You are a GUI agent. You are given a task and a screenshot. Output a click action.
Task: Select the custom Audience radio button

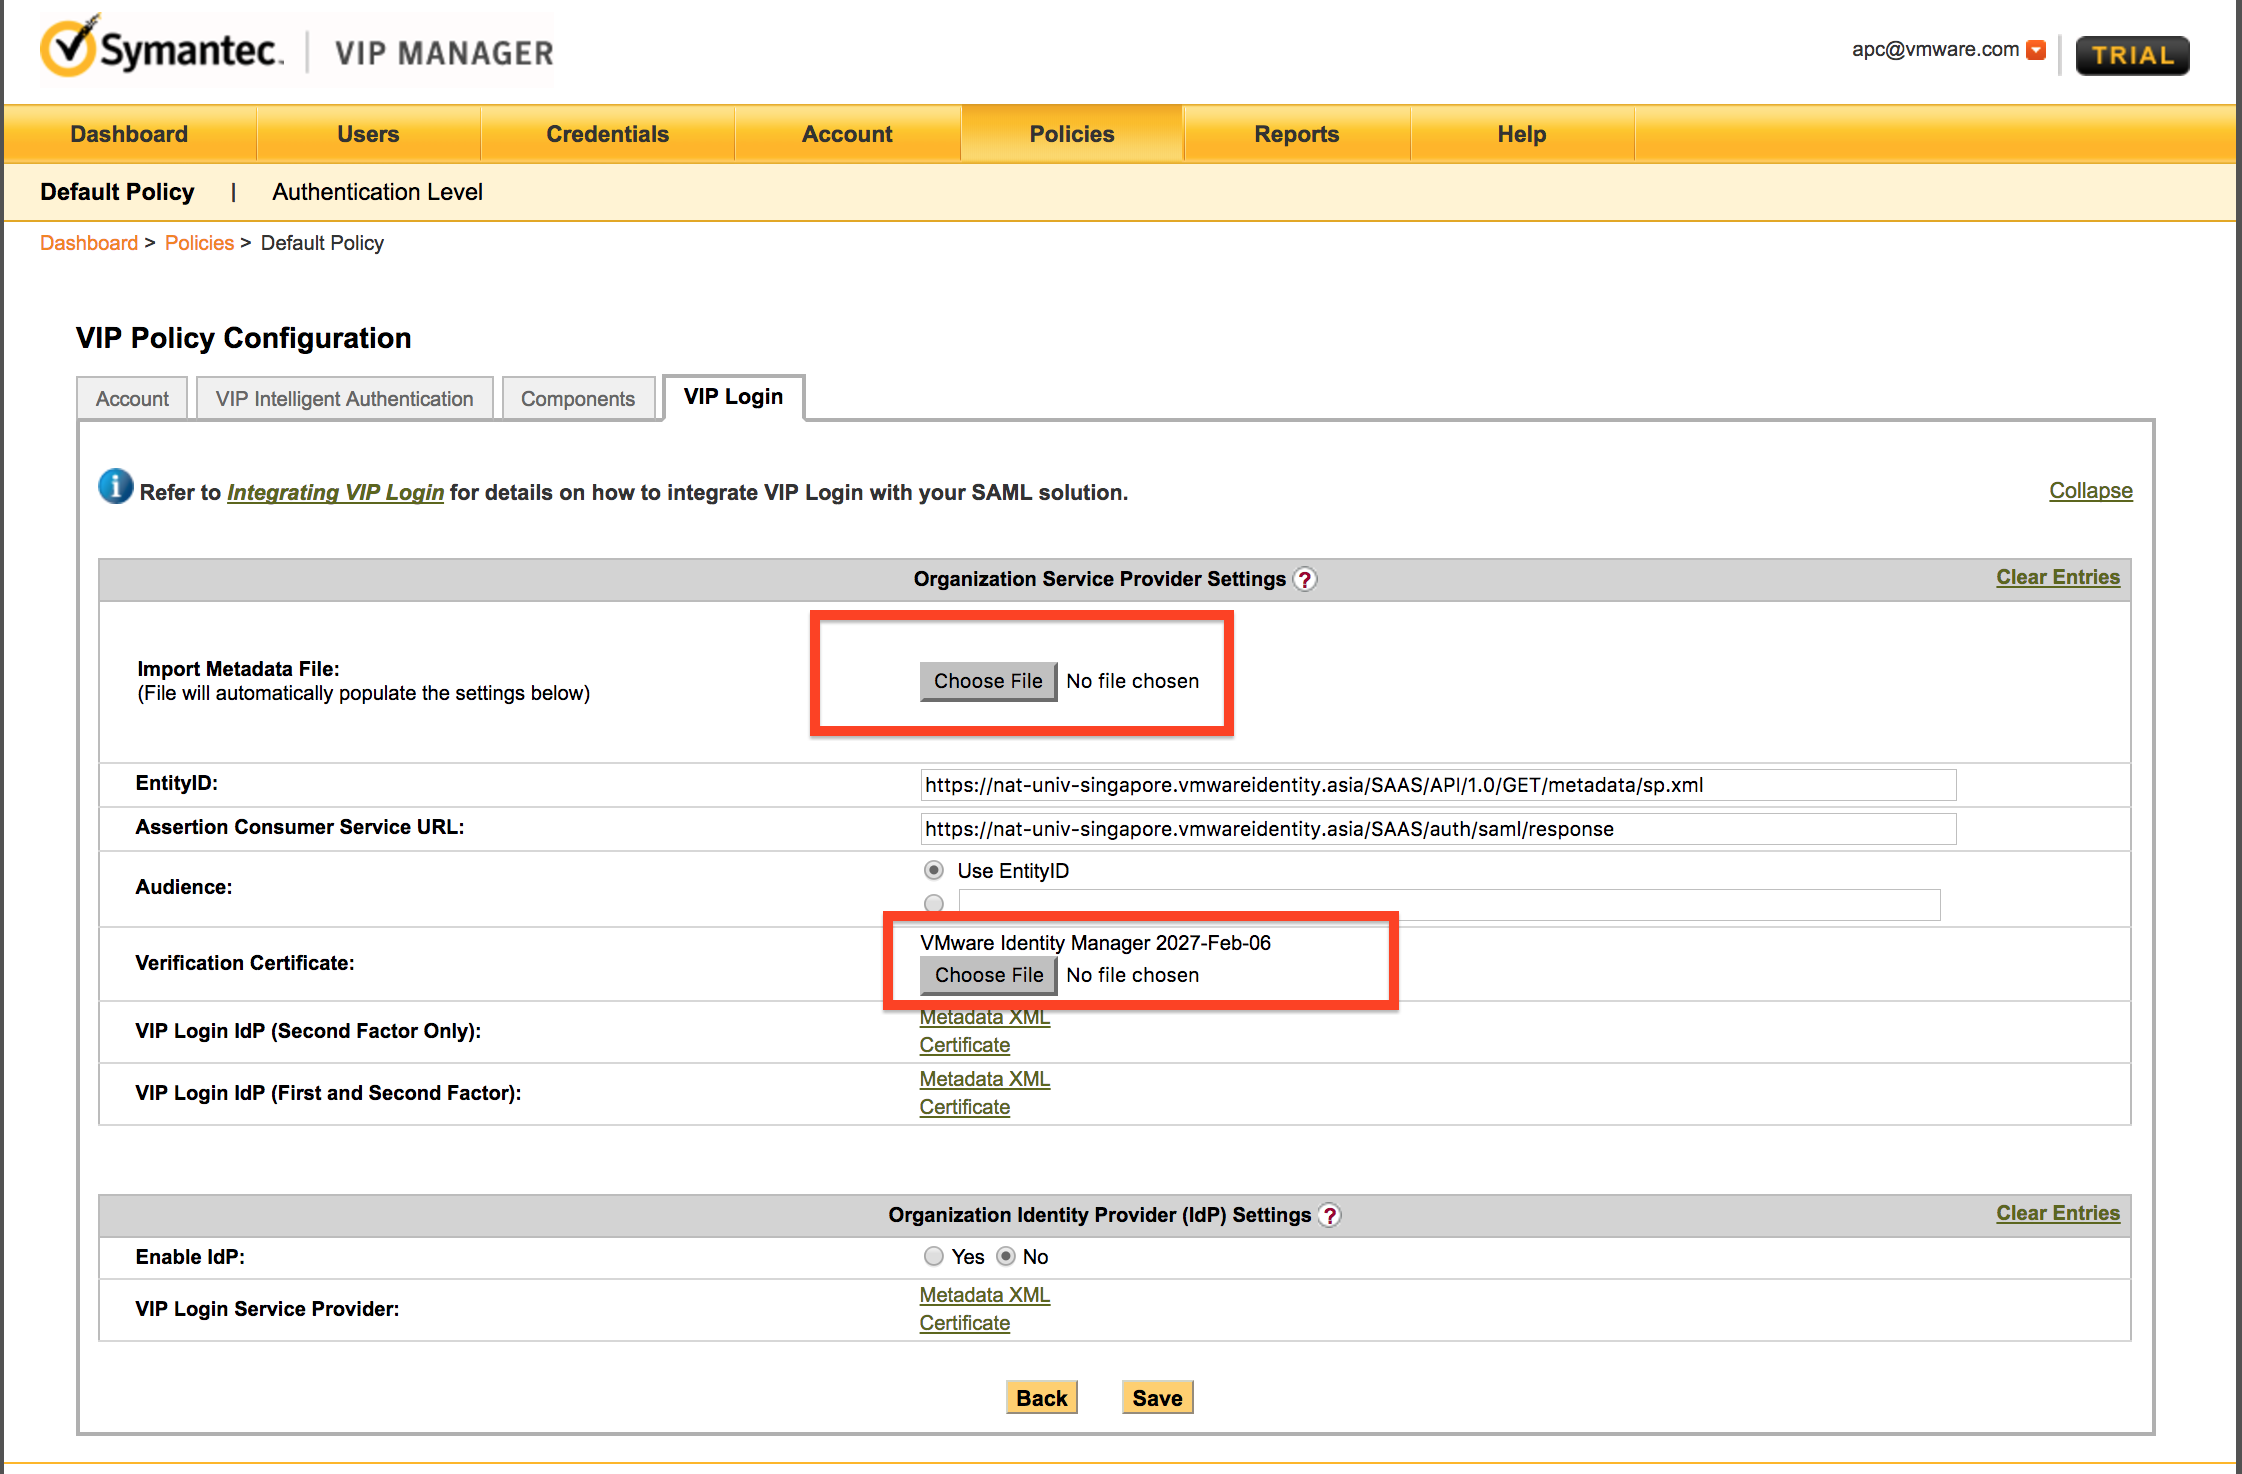934,904
